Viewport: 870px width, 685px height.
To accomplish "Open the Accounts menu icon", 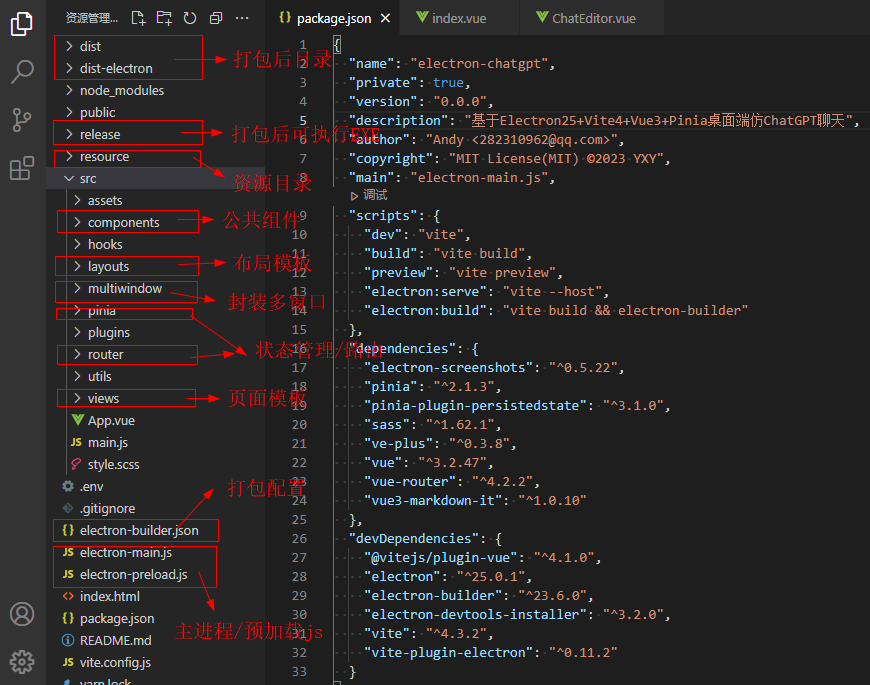I will click(x=21, y=613).
